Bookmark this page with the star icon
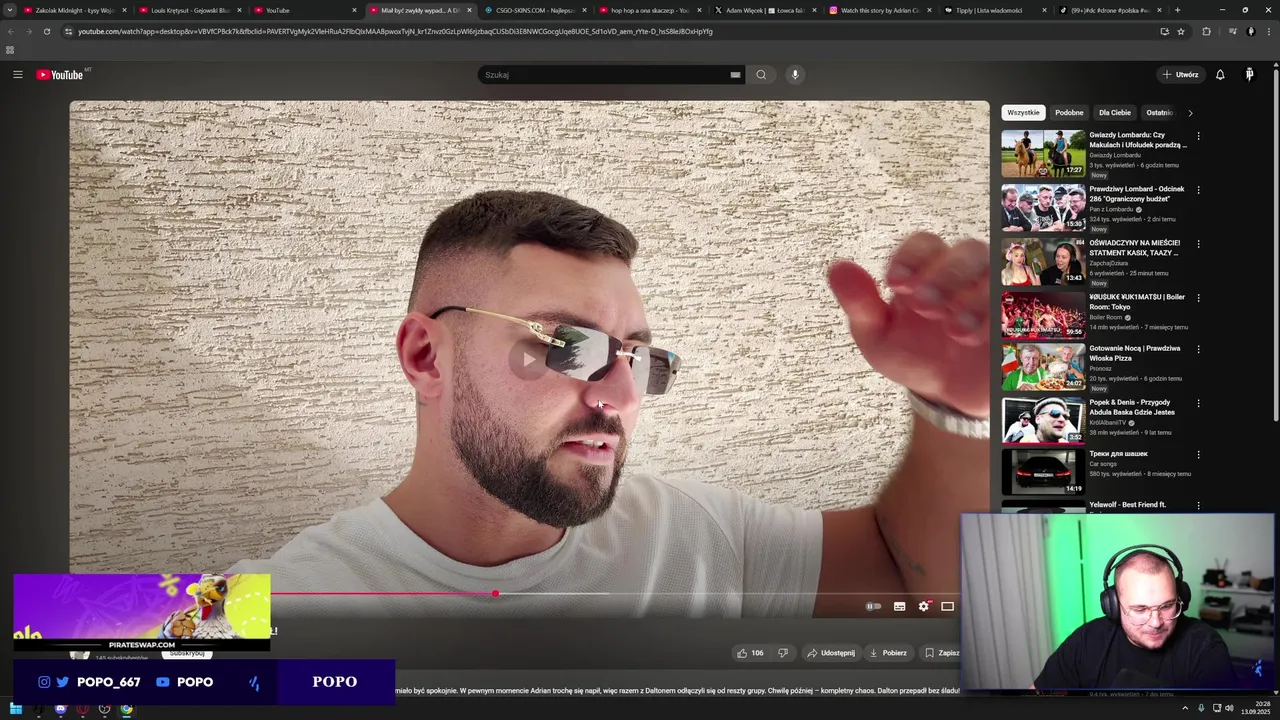This screenshot has width=1280, height=720. pyautogui.click(x=1181, y=31)
